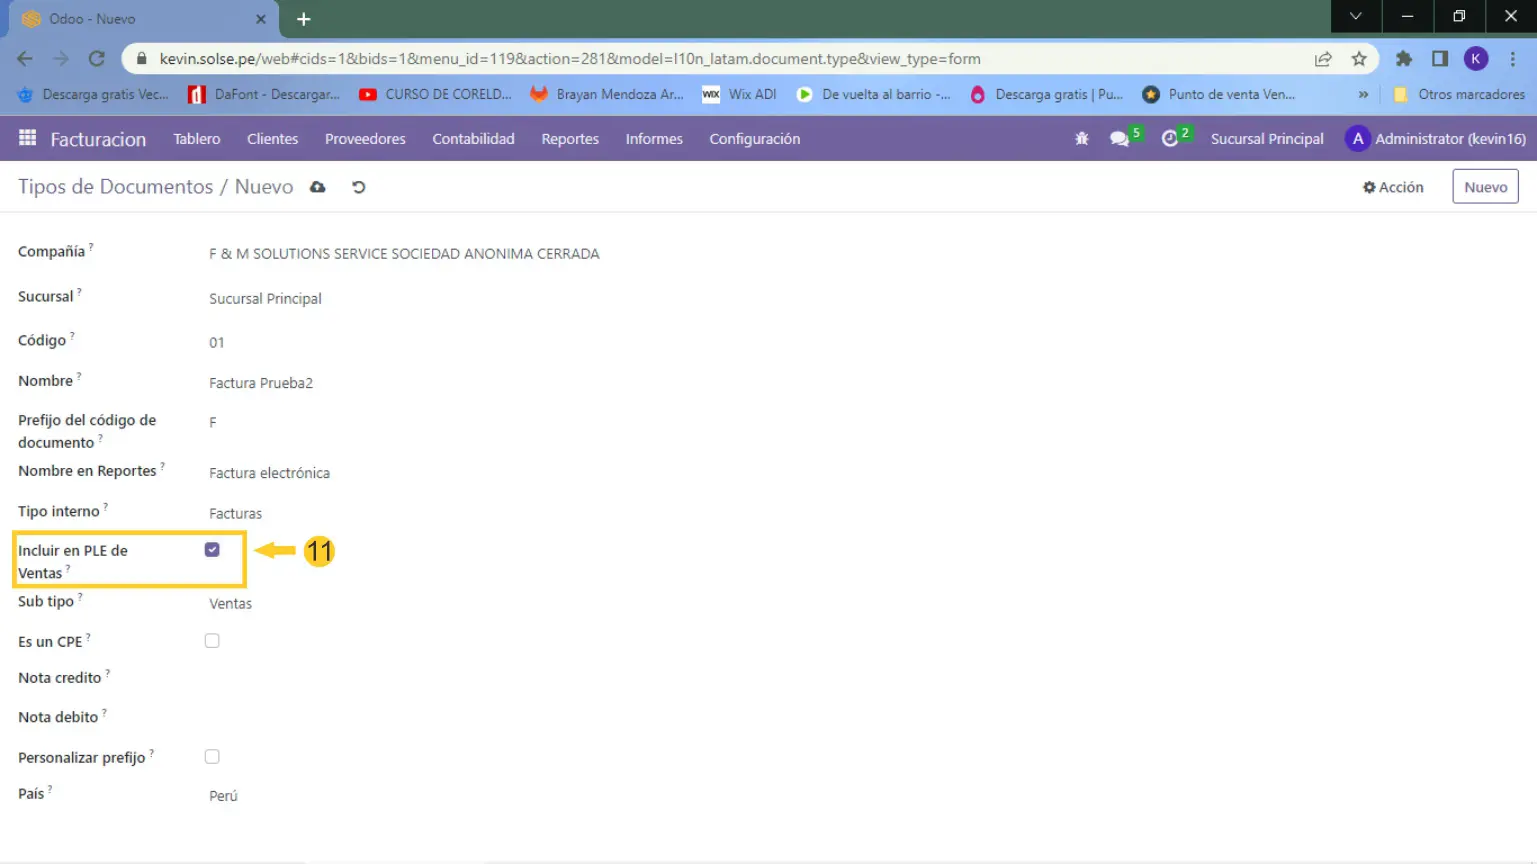This screenshot has height=864, width=1537.
Task: Open the debug bug icon menu
Action: coord(1081,139)
